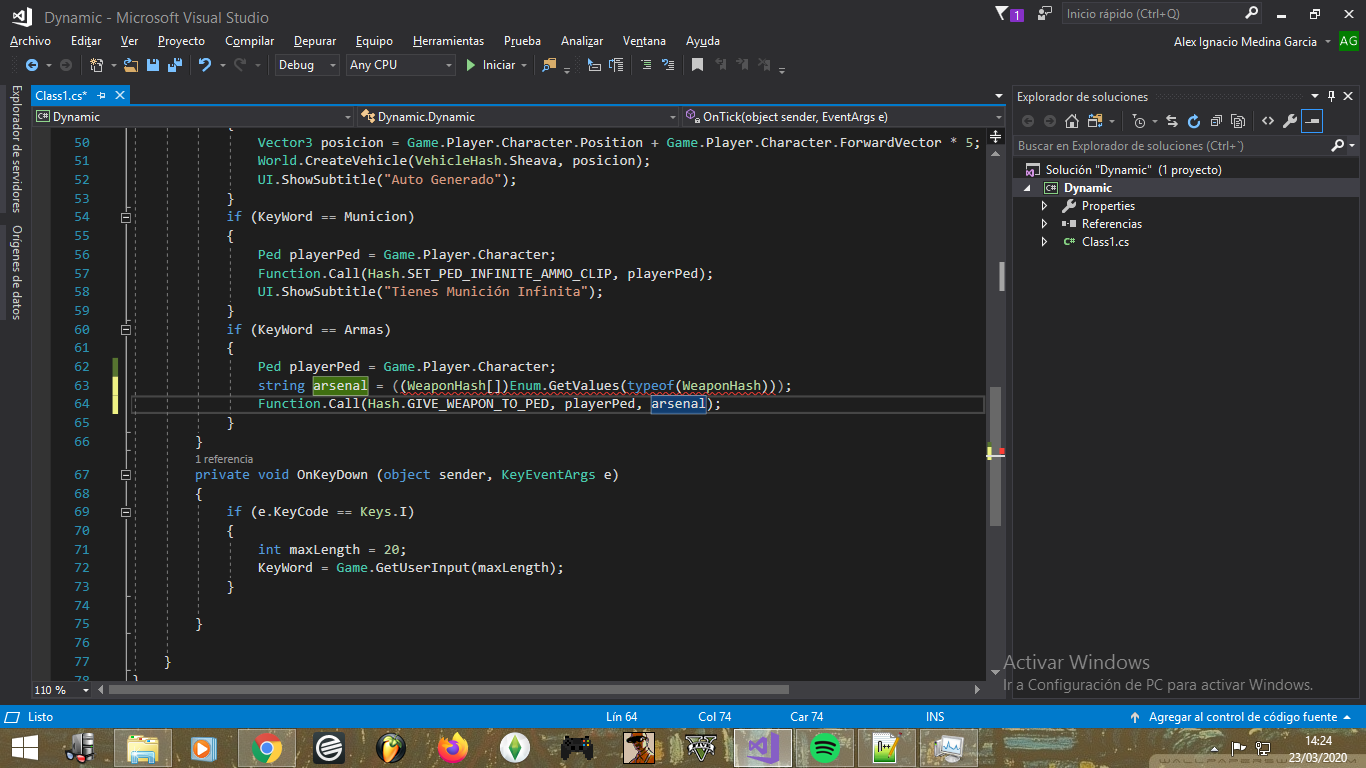
Task: Open properties with the wrench toolbar icon
Action: coord(1290,121)
